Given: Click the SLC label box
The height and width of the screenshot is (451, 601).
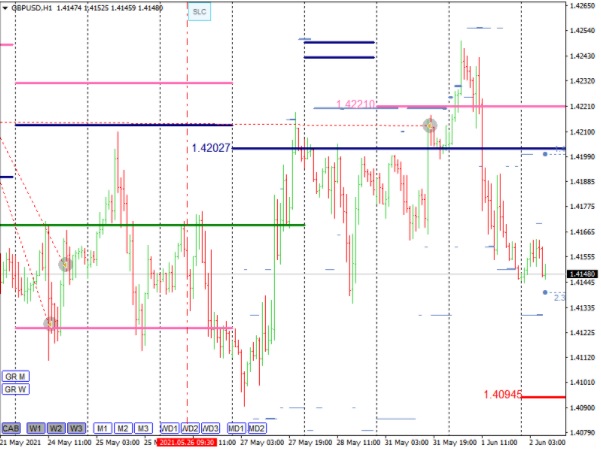Looking at the screenshot, I should click(199, 11).
